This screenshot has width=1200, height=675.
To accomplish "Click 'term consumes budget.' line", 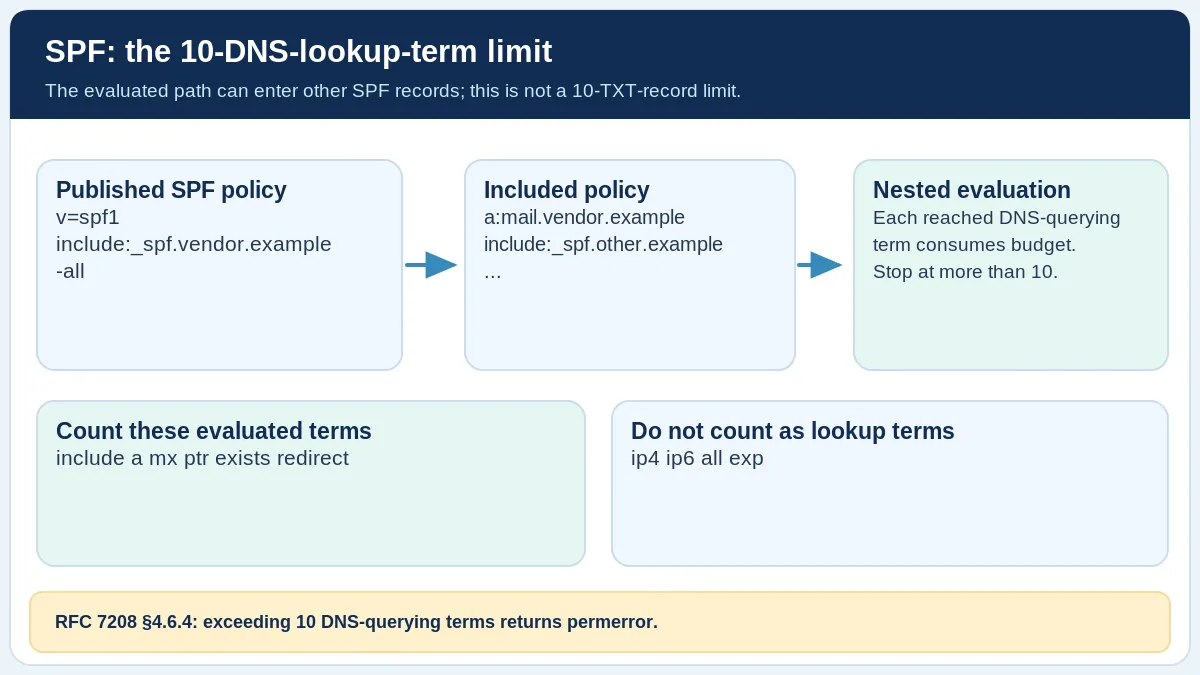I will tap(974, 245).
